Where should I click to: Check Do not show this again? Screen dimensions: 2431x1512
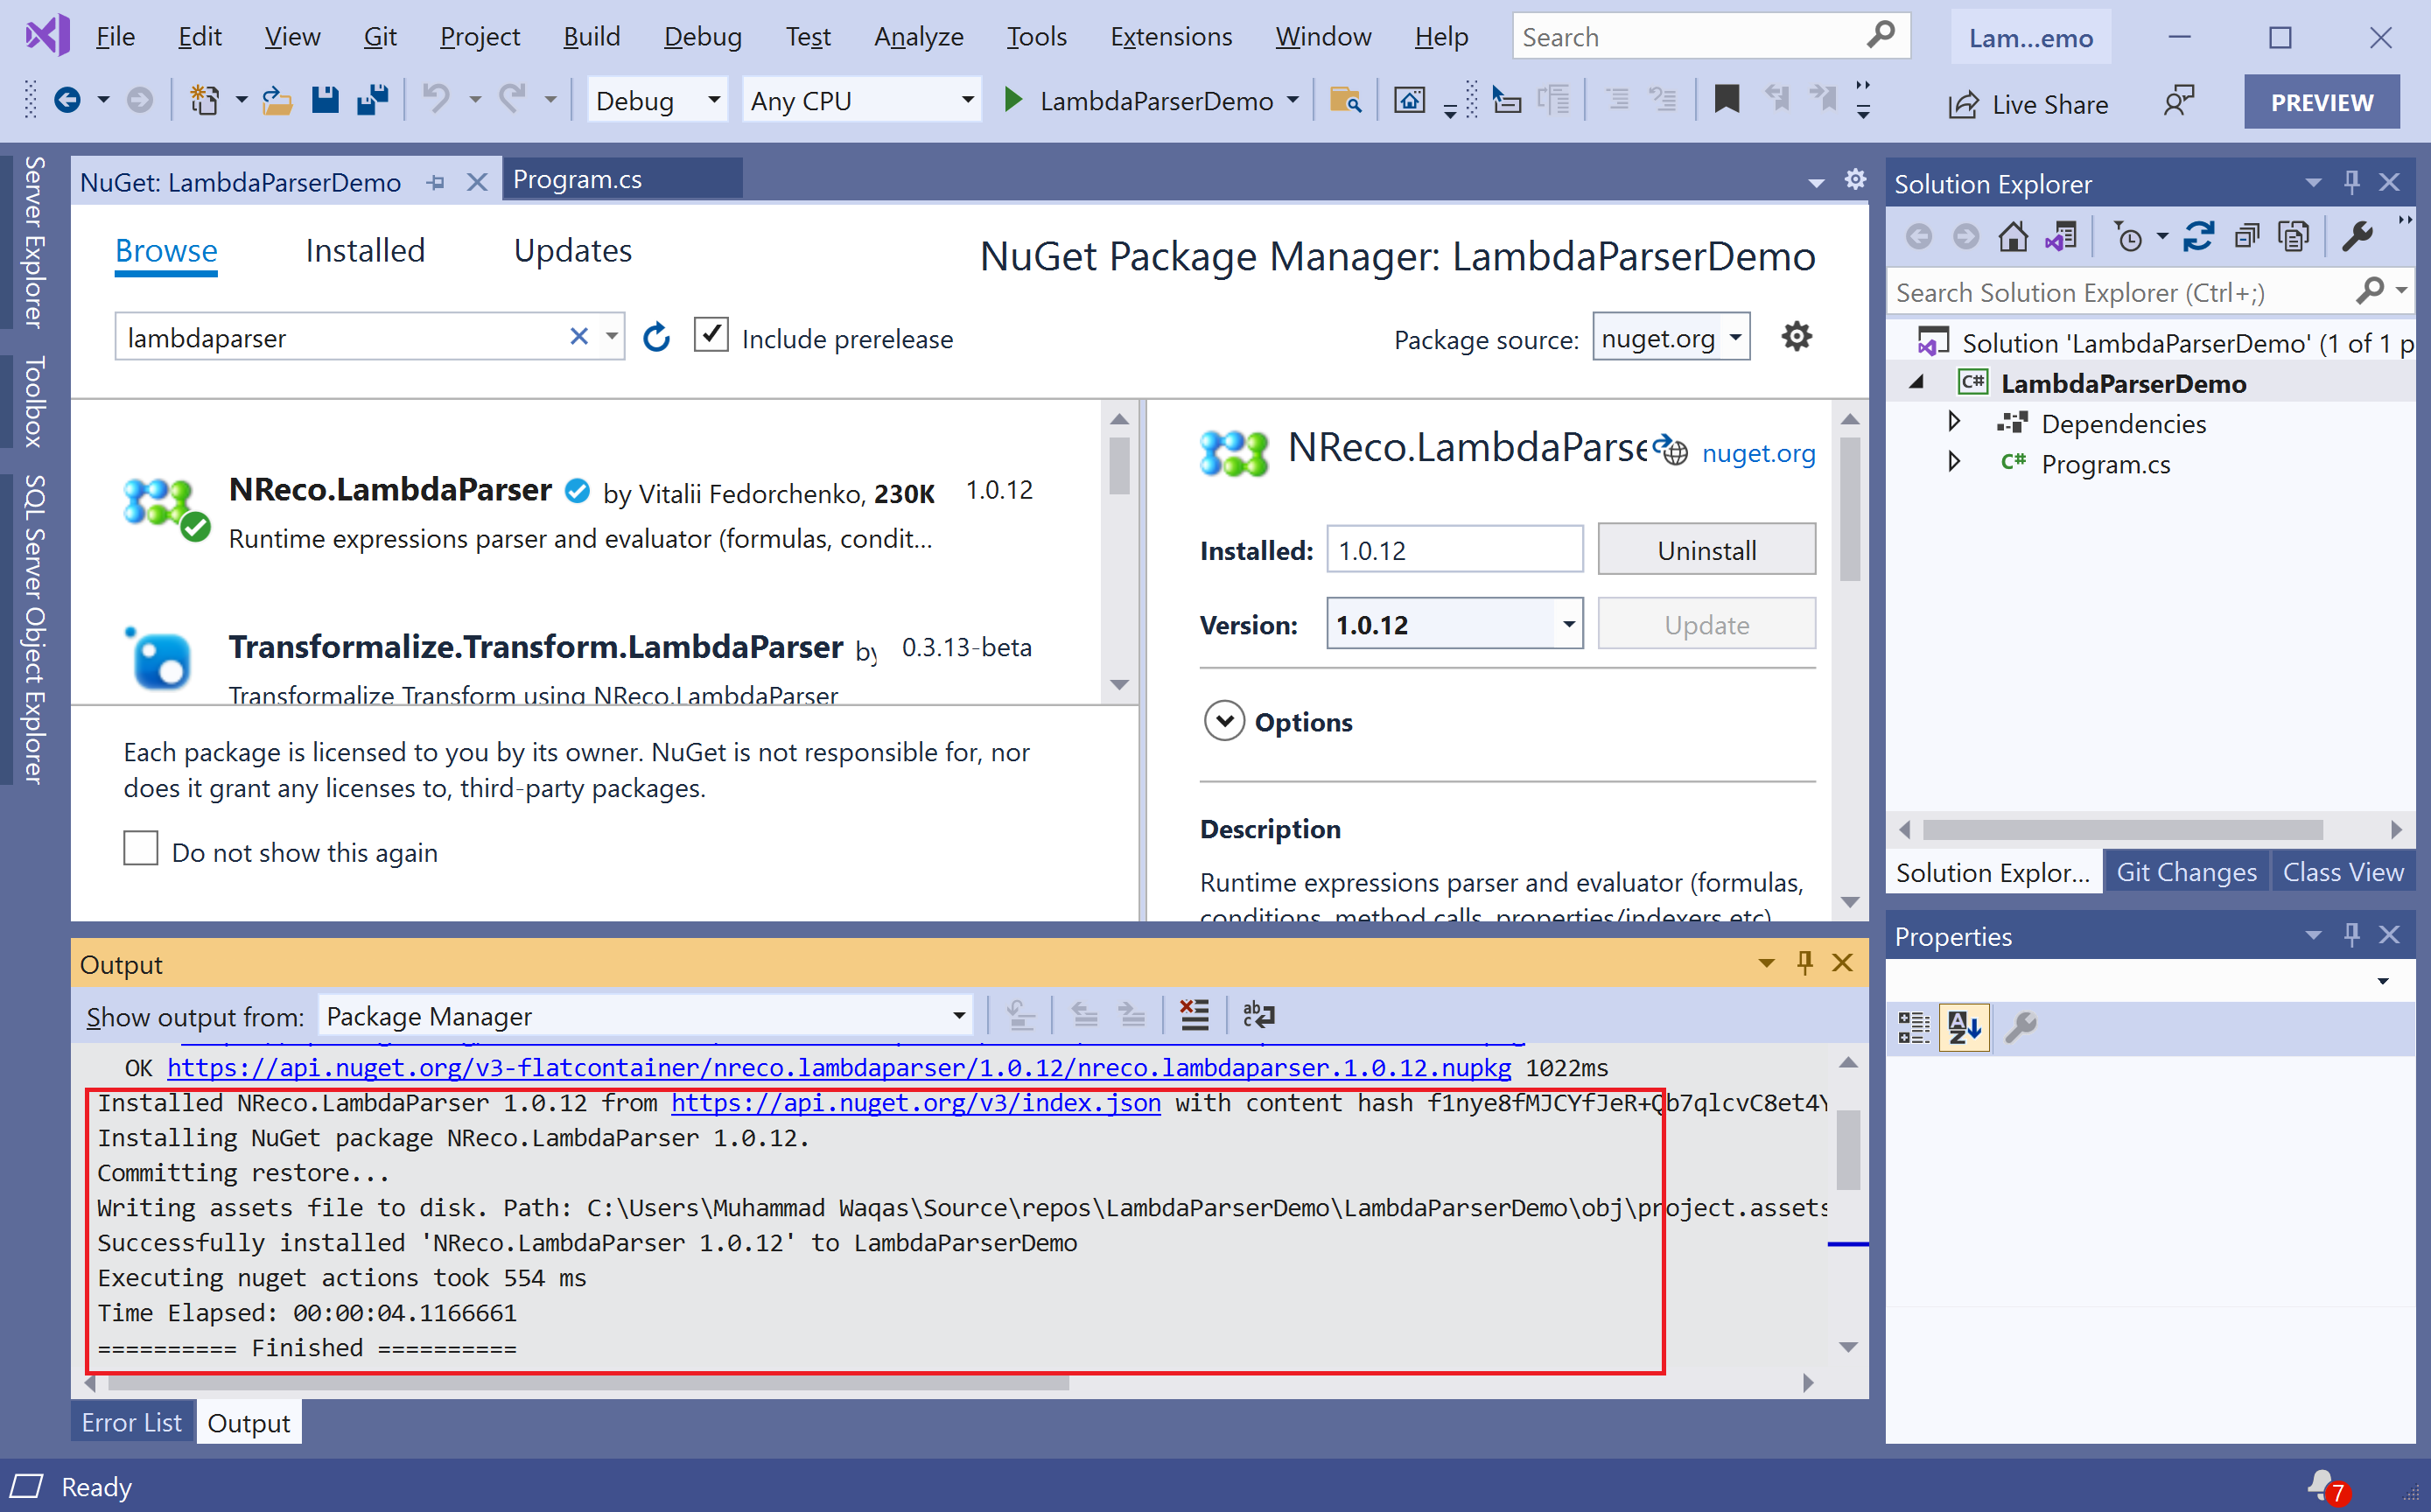click(x=141, y=849)
